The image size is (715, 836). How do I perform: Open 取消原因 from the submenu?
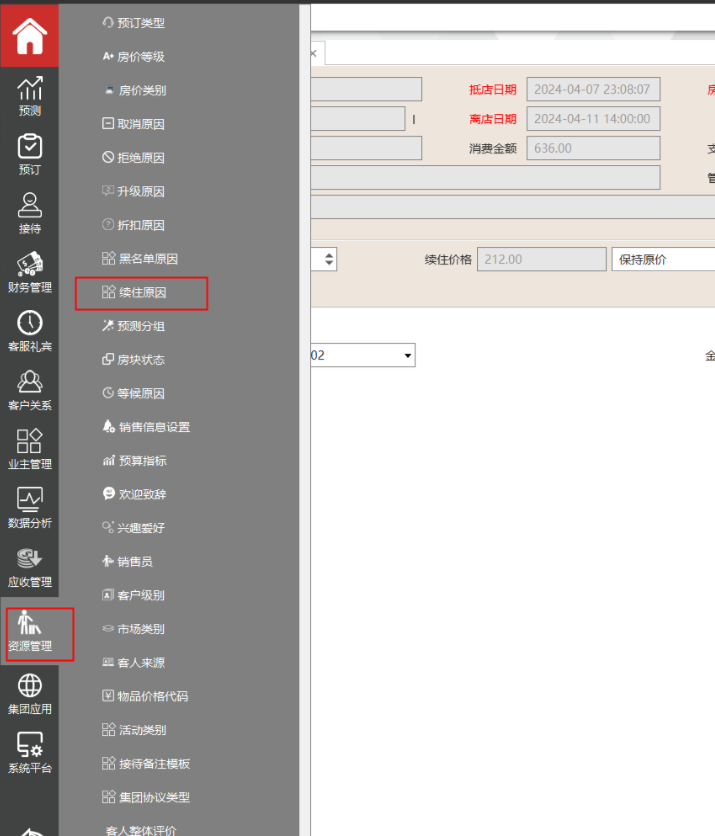(141, 124)
